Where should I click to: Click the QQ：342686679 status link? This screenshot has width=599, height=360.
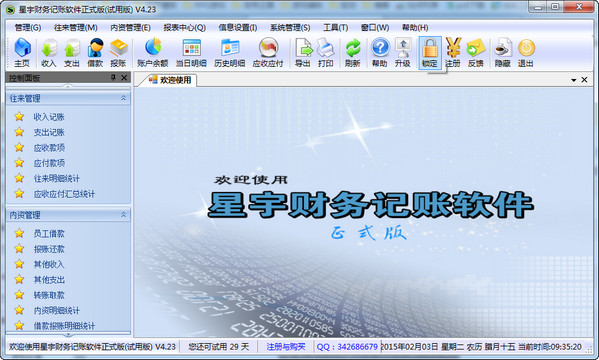347,347
